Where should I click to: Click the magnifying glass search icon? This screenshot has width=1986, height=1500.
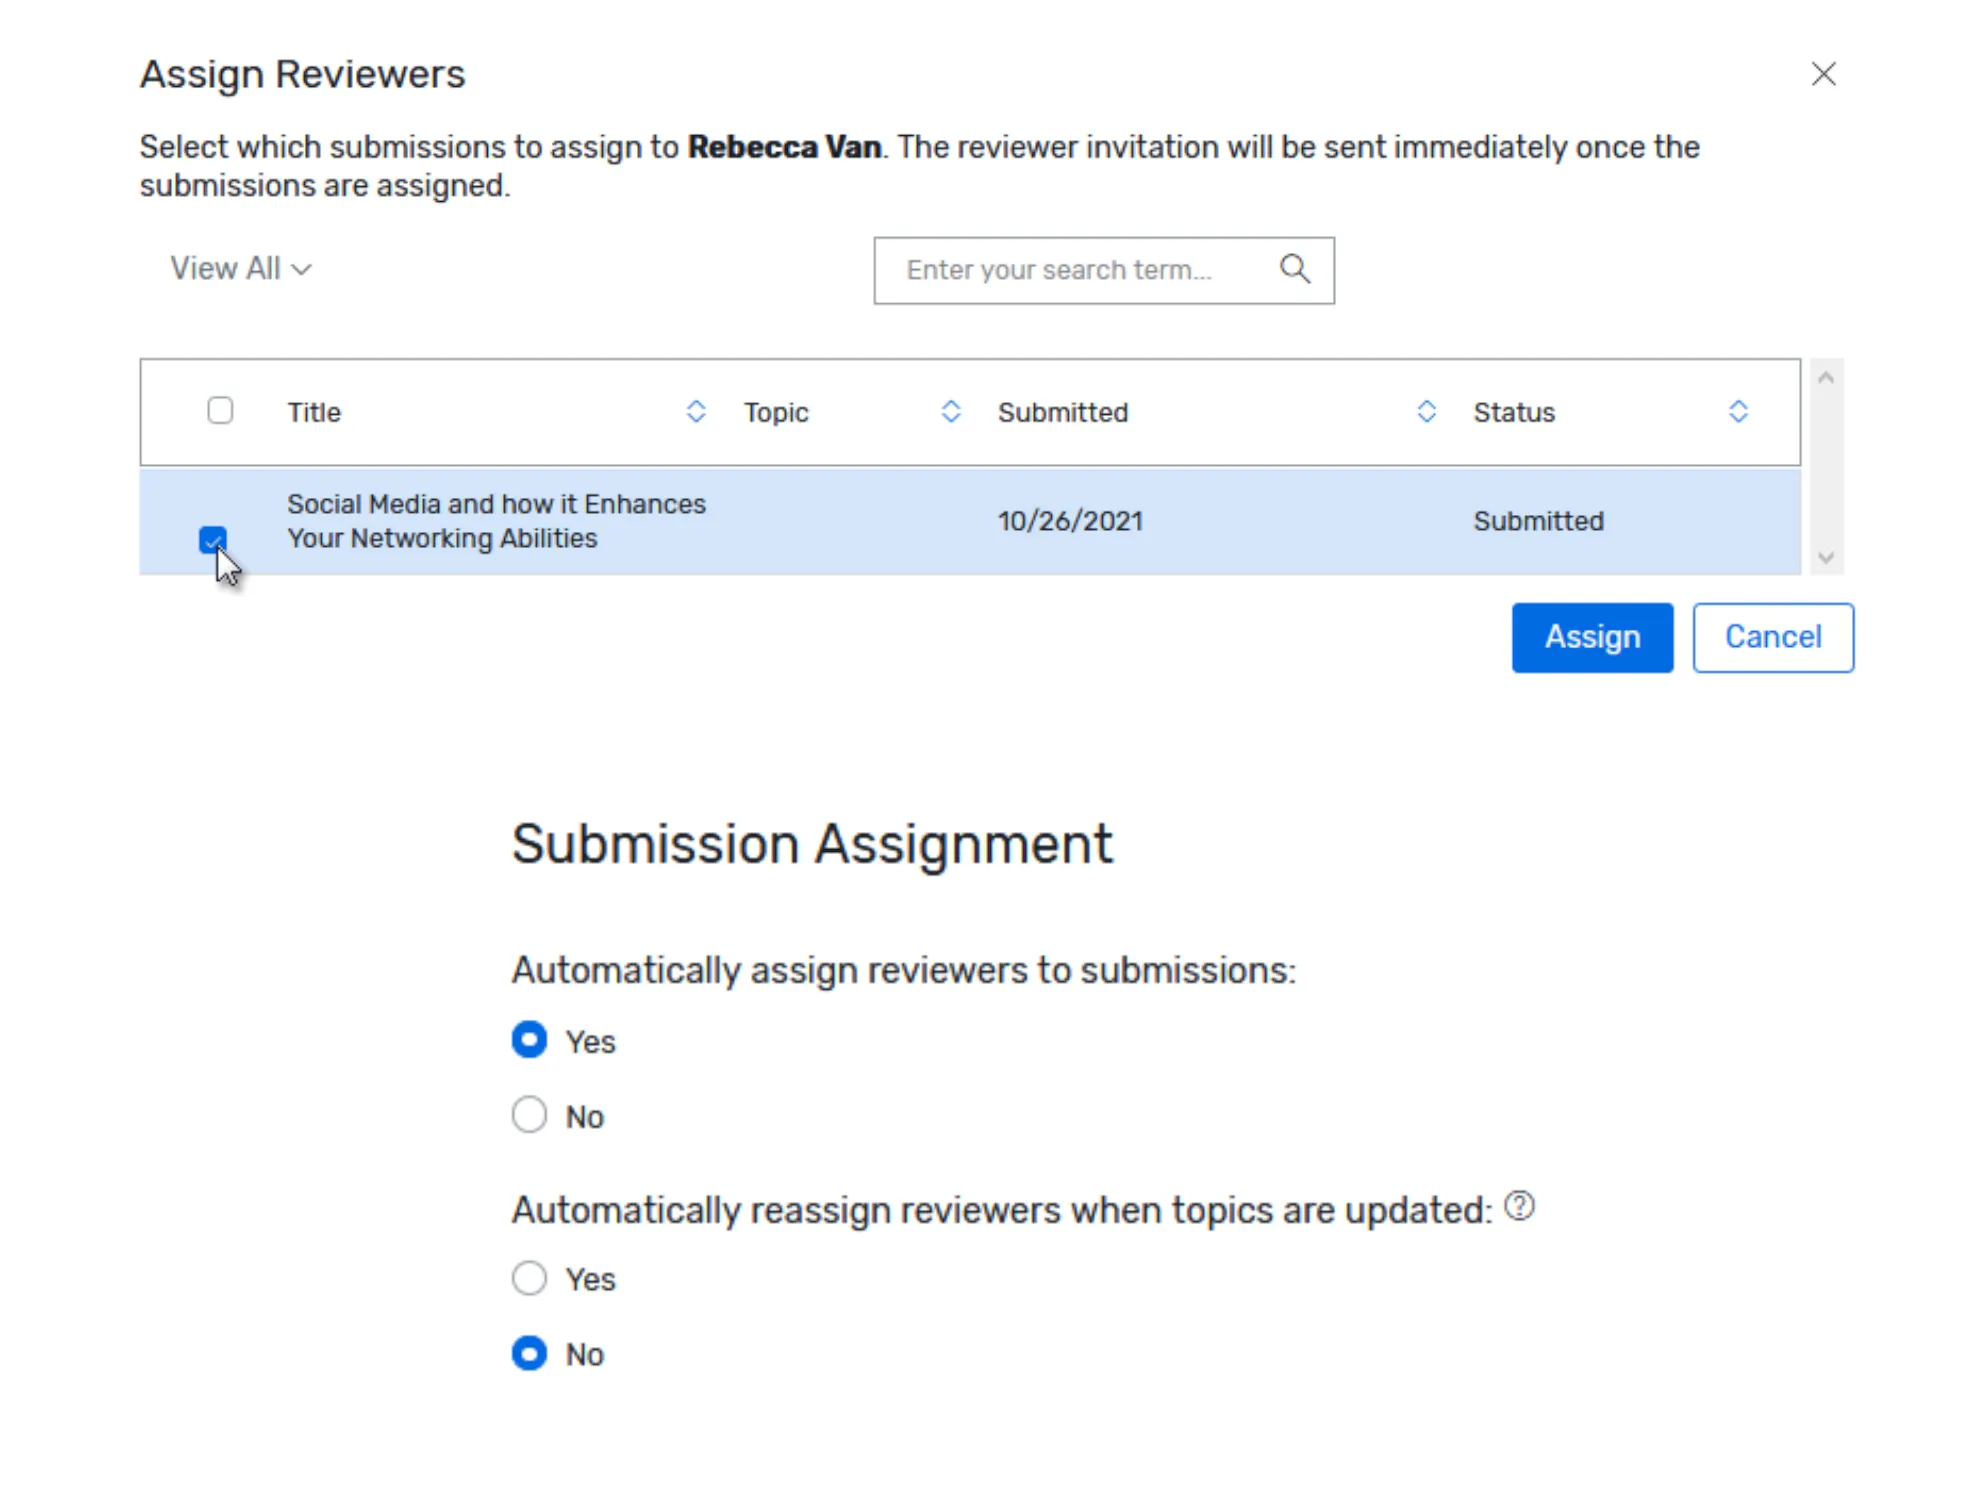pos(1295,269)
